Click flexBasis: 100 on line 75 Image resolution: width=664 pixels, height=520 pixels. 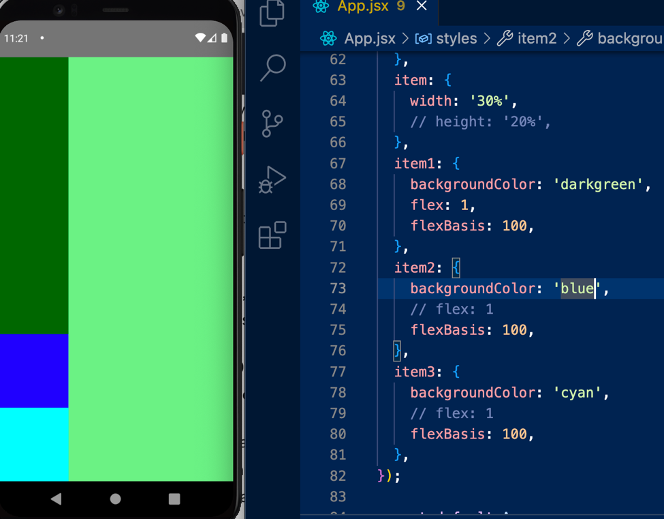pyautogui.click(x=472, y=330)
